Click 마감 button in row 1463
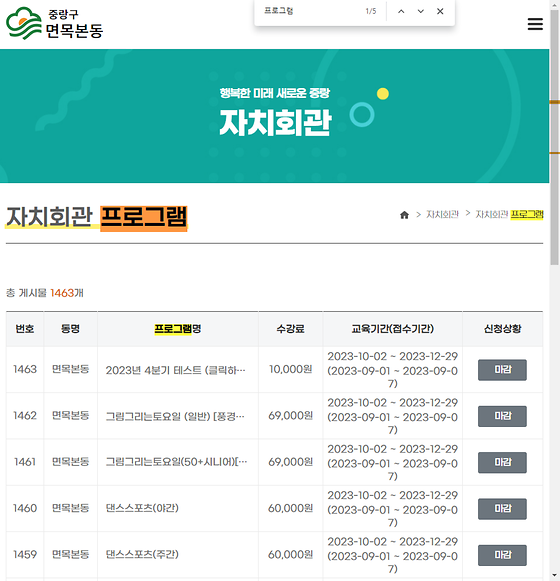Image resolution: width=560 pixels, height=581 pixels. click(502, 370)
